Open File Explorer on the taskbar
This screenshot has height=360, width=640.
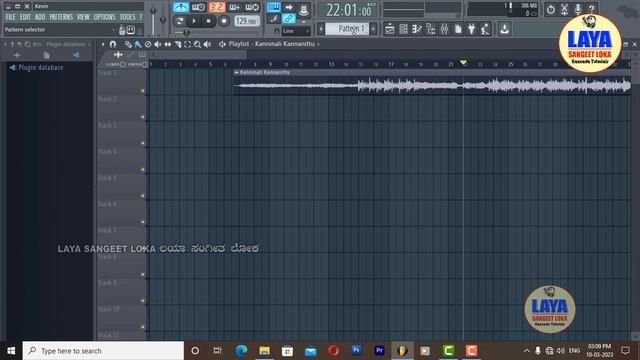[x=264, y=351]
